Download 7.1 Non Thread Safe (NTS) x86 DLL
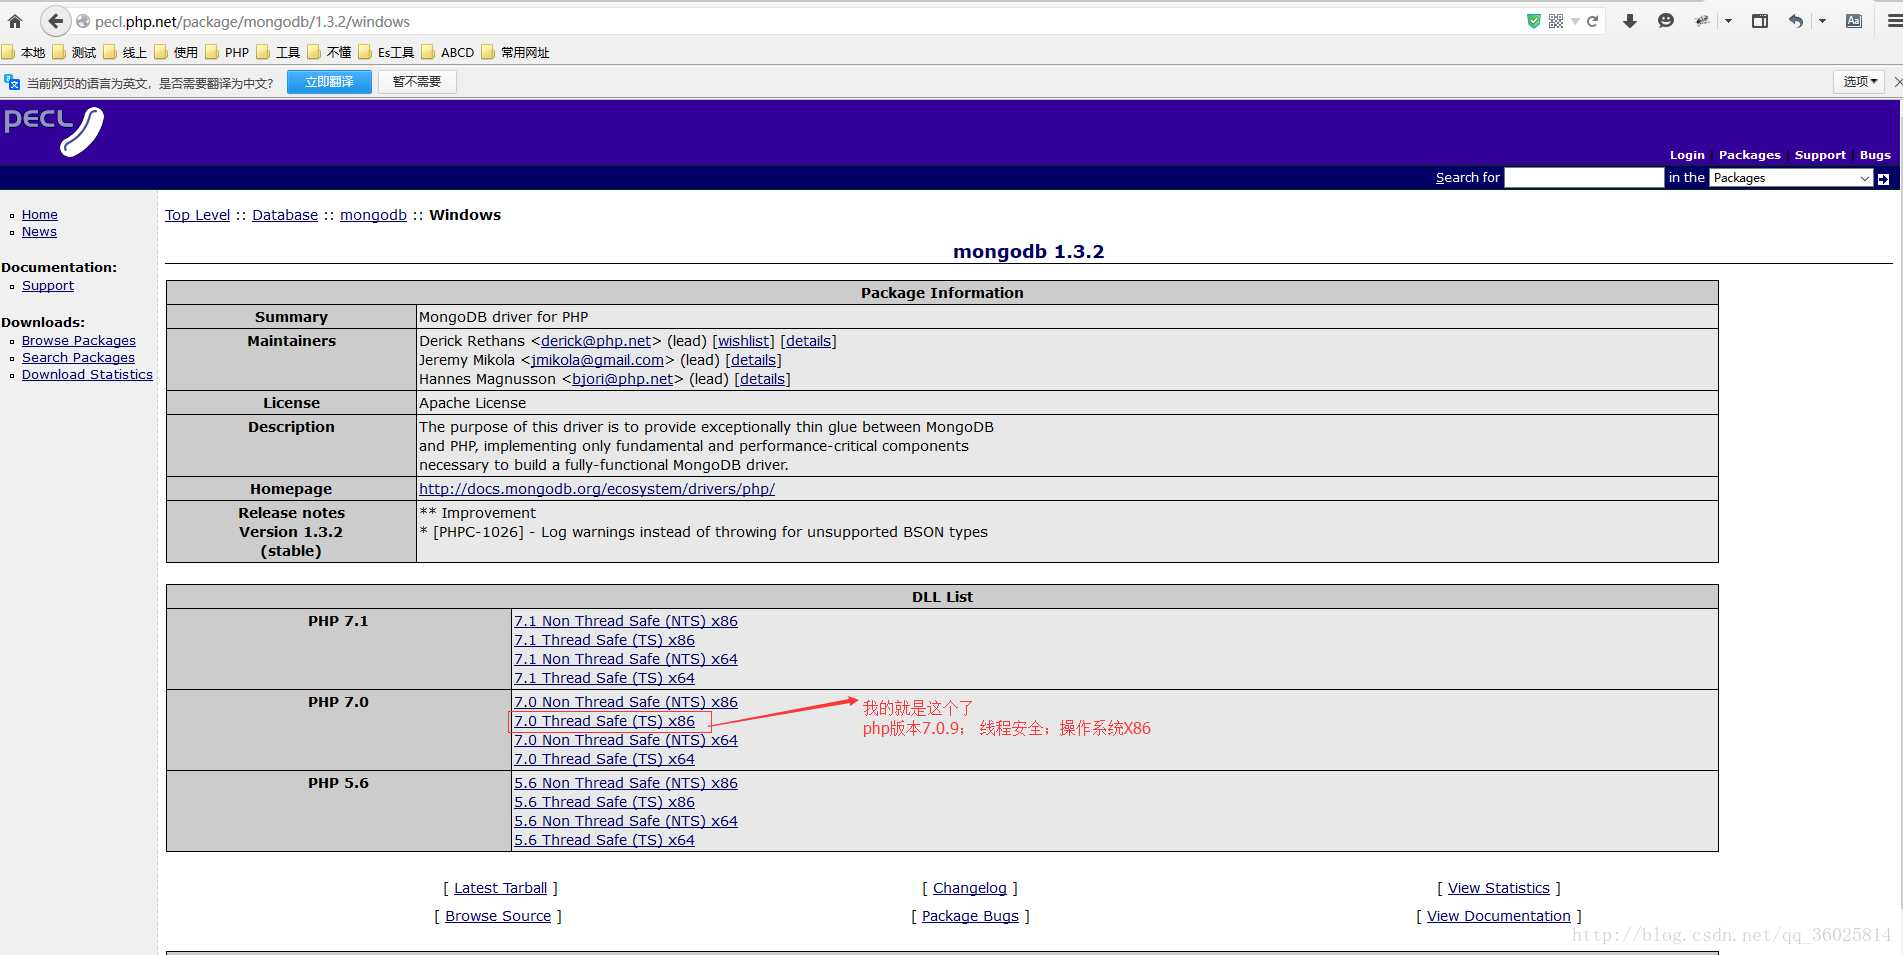 [626, 621]
